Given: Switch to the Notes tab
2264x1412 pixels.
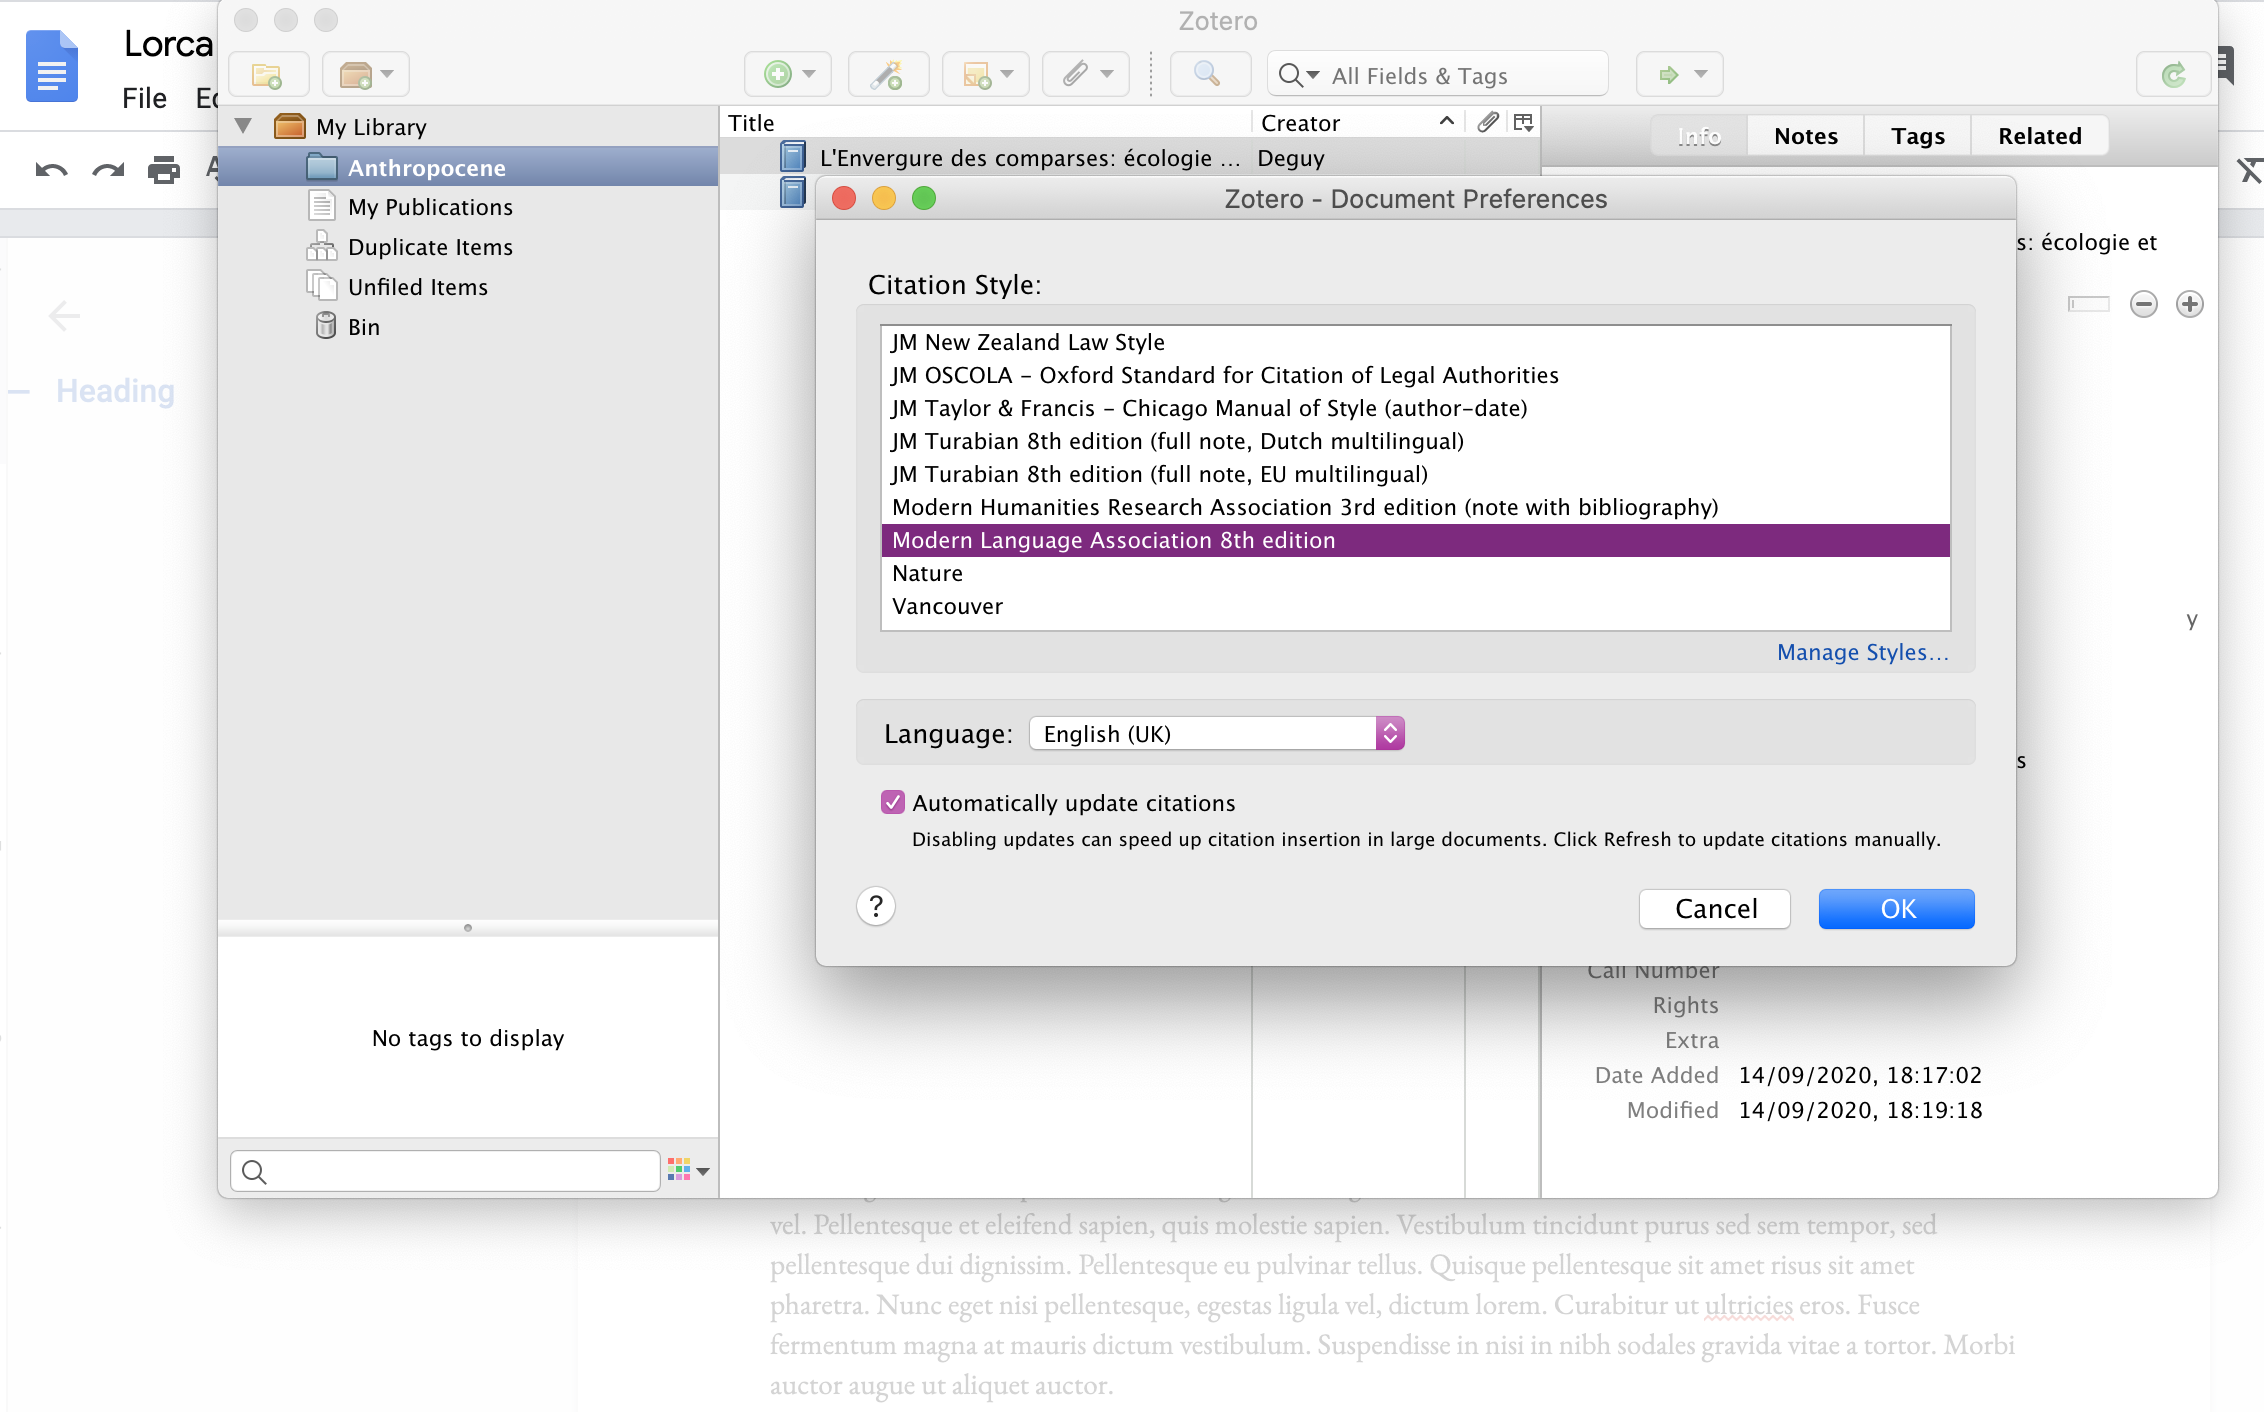Looking at the screenshot, I should click(1806, 136).
